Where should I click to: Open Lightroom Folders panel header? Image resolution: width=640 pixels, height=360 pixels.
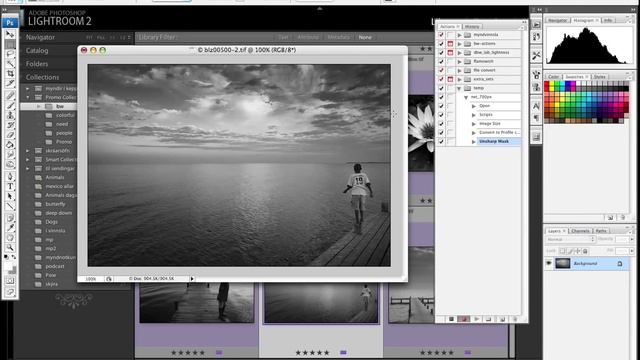(37, 64)
